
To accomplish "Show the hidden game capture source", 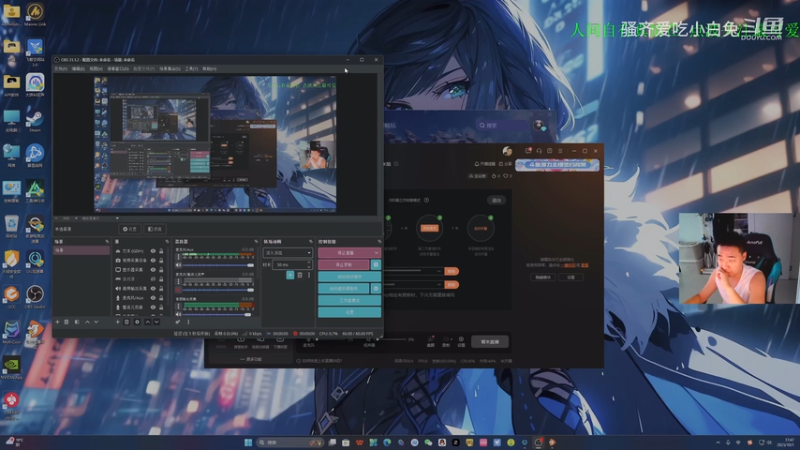I will tap(153, 279).
